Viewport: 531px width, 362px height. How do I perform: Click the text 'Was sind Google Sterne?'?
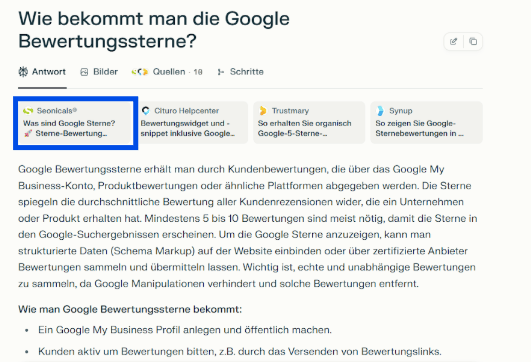tap(69, 123)
